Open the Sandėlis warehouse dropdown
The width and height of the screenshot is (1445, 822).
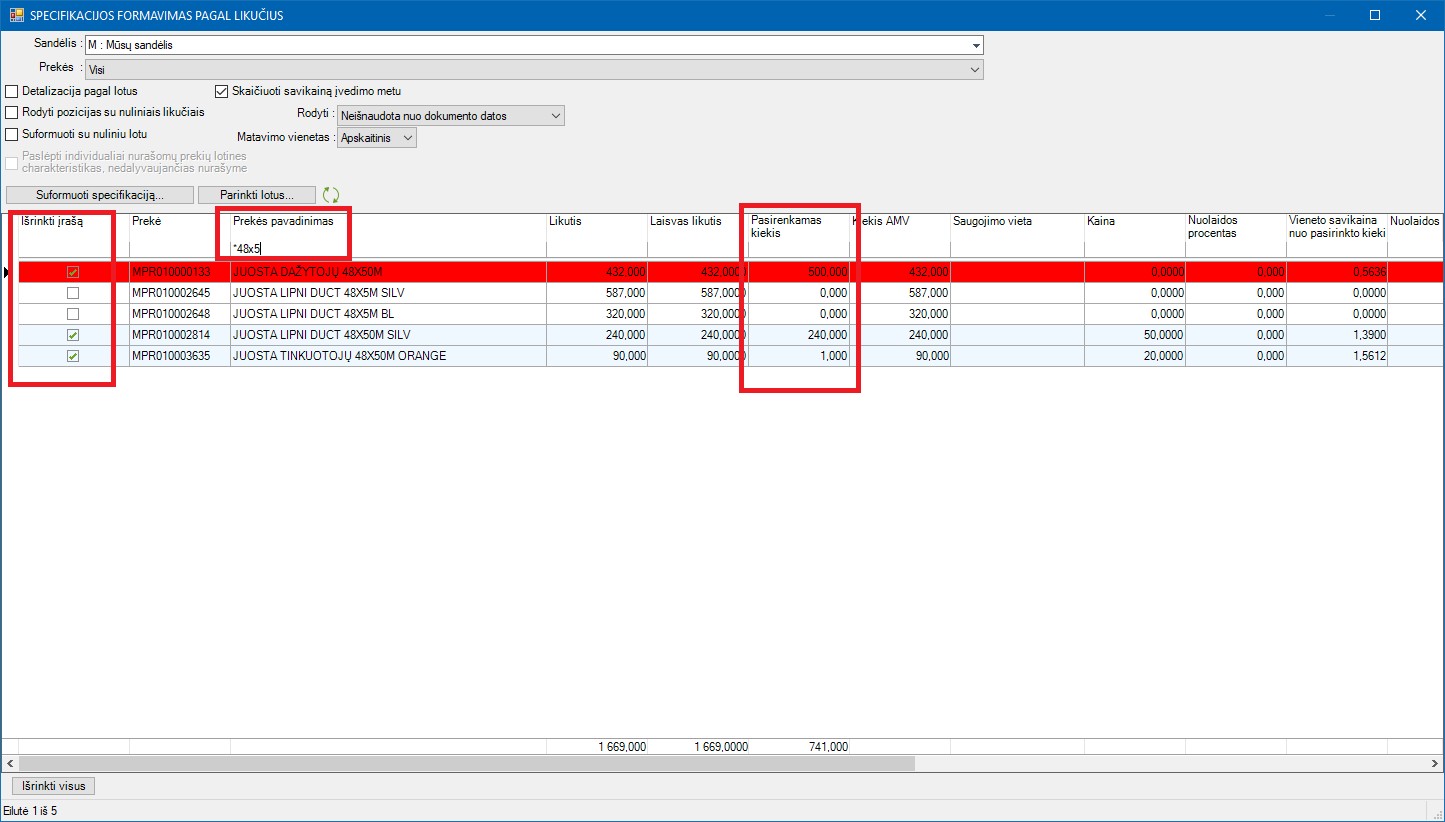tap(974, 45)
